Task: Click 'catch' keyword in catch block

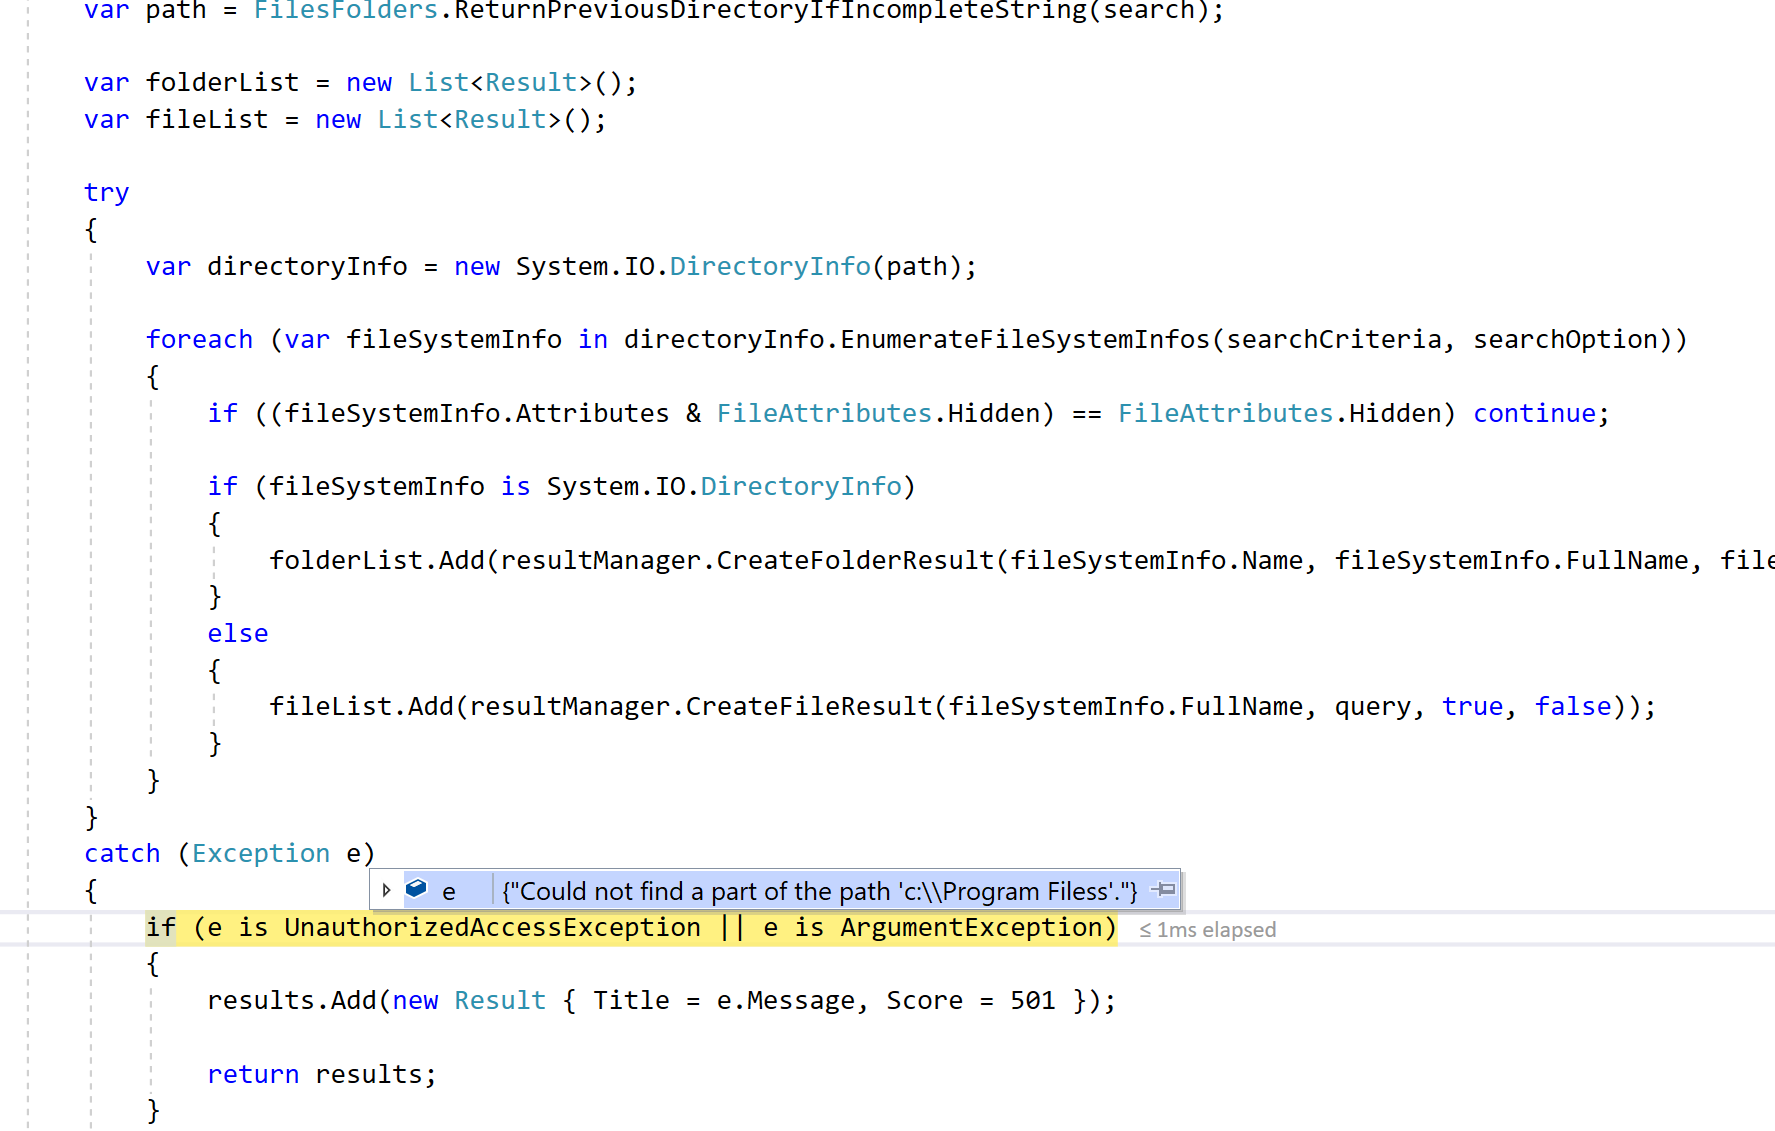Action: point(122,854)
